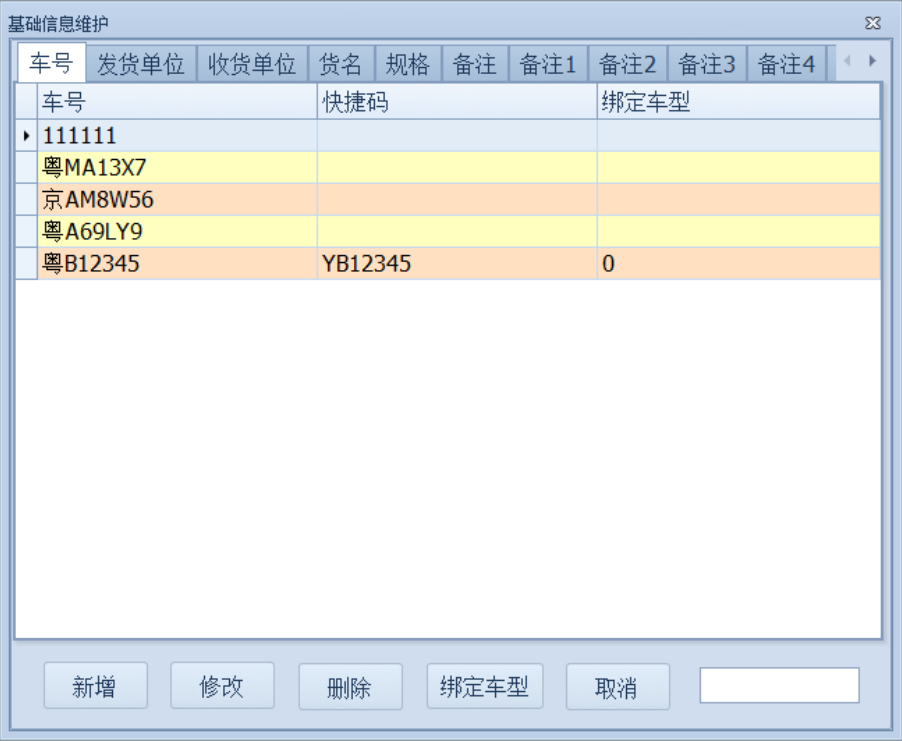The width and height of the screenshot is (902, 741).
Task: Click the 修改 button
Action: [222, 686]
